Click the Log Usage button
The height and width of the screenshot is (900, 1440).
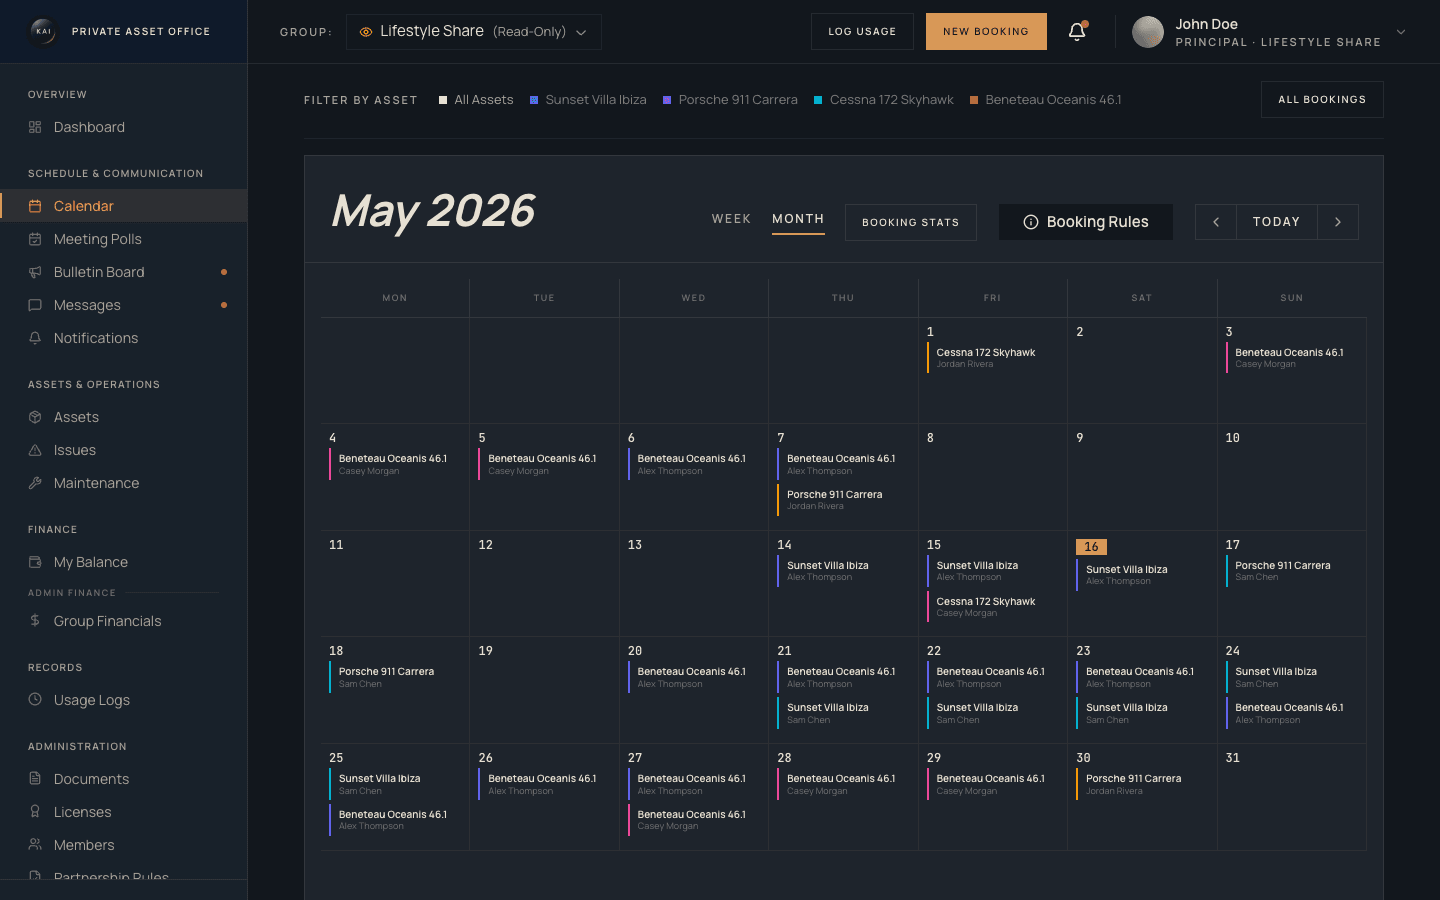[862, 32]
